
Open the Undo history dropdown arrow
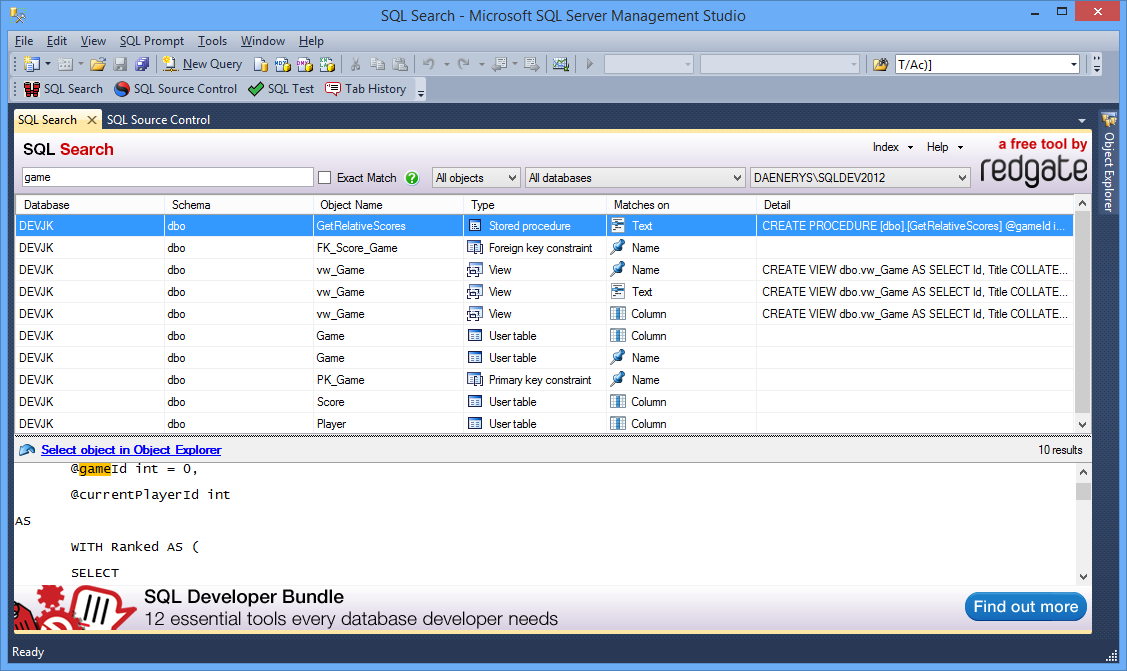click(x=446, y=65)
